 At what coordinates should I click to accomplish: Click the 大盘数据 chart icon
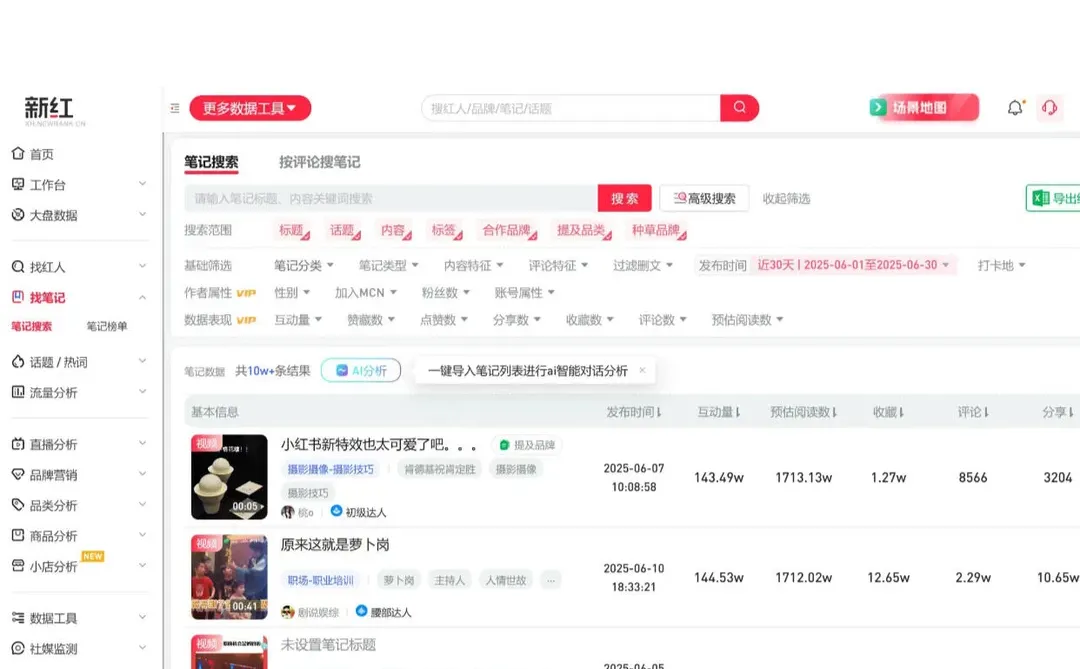click(x=18, y=214)
